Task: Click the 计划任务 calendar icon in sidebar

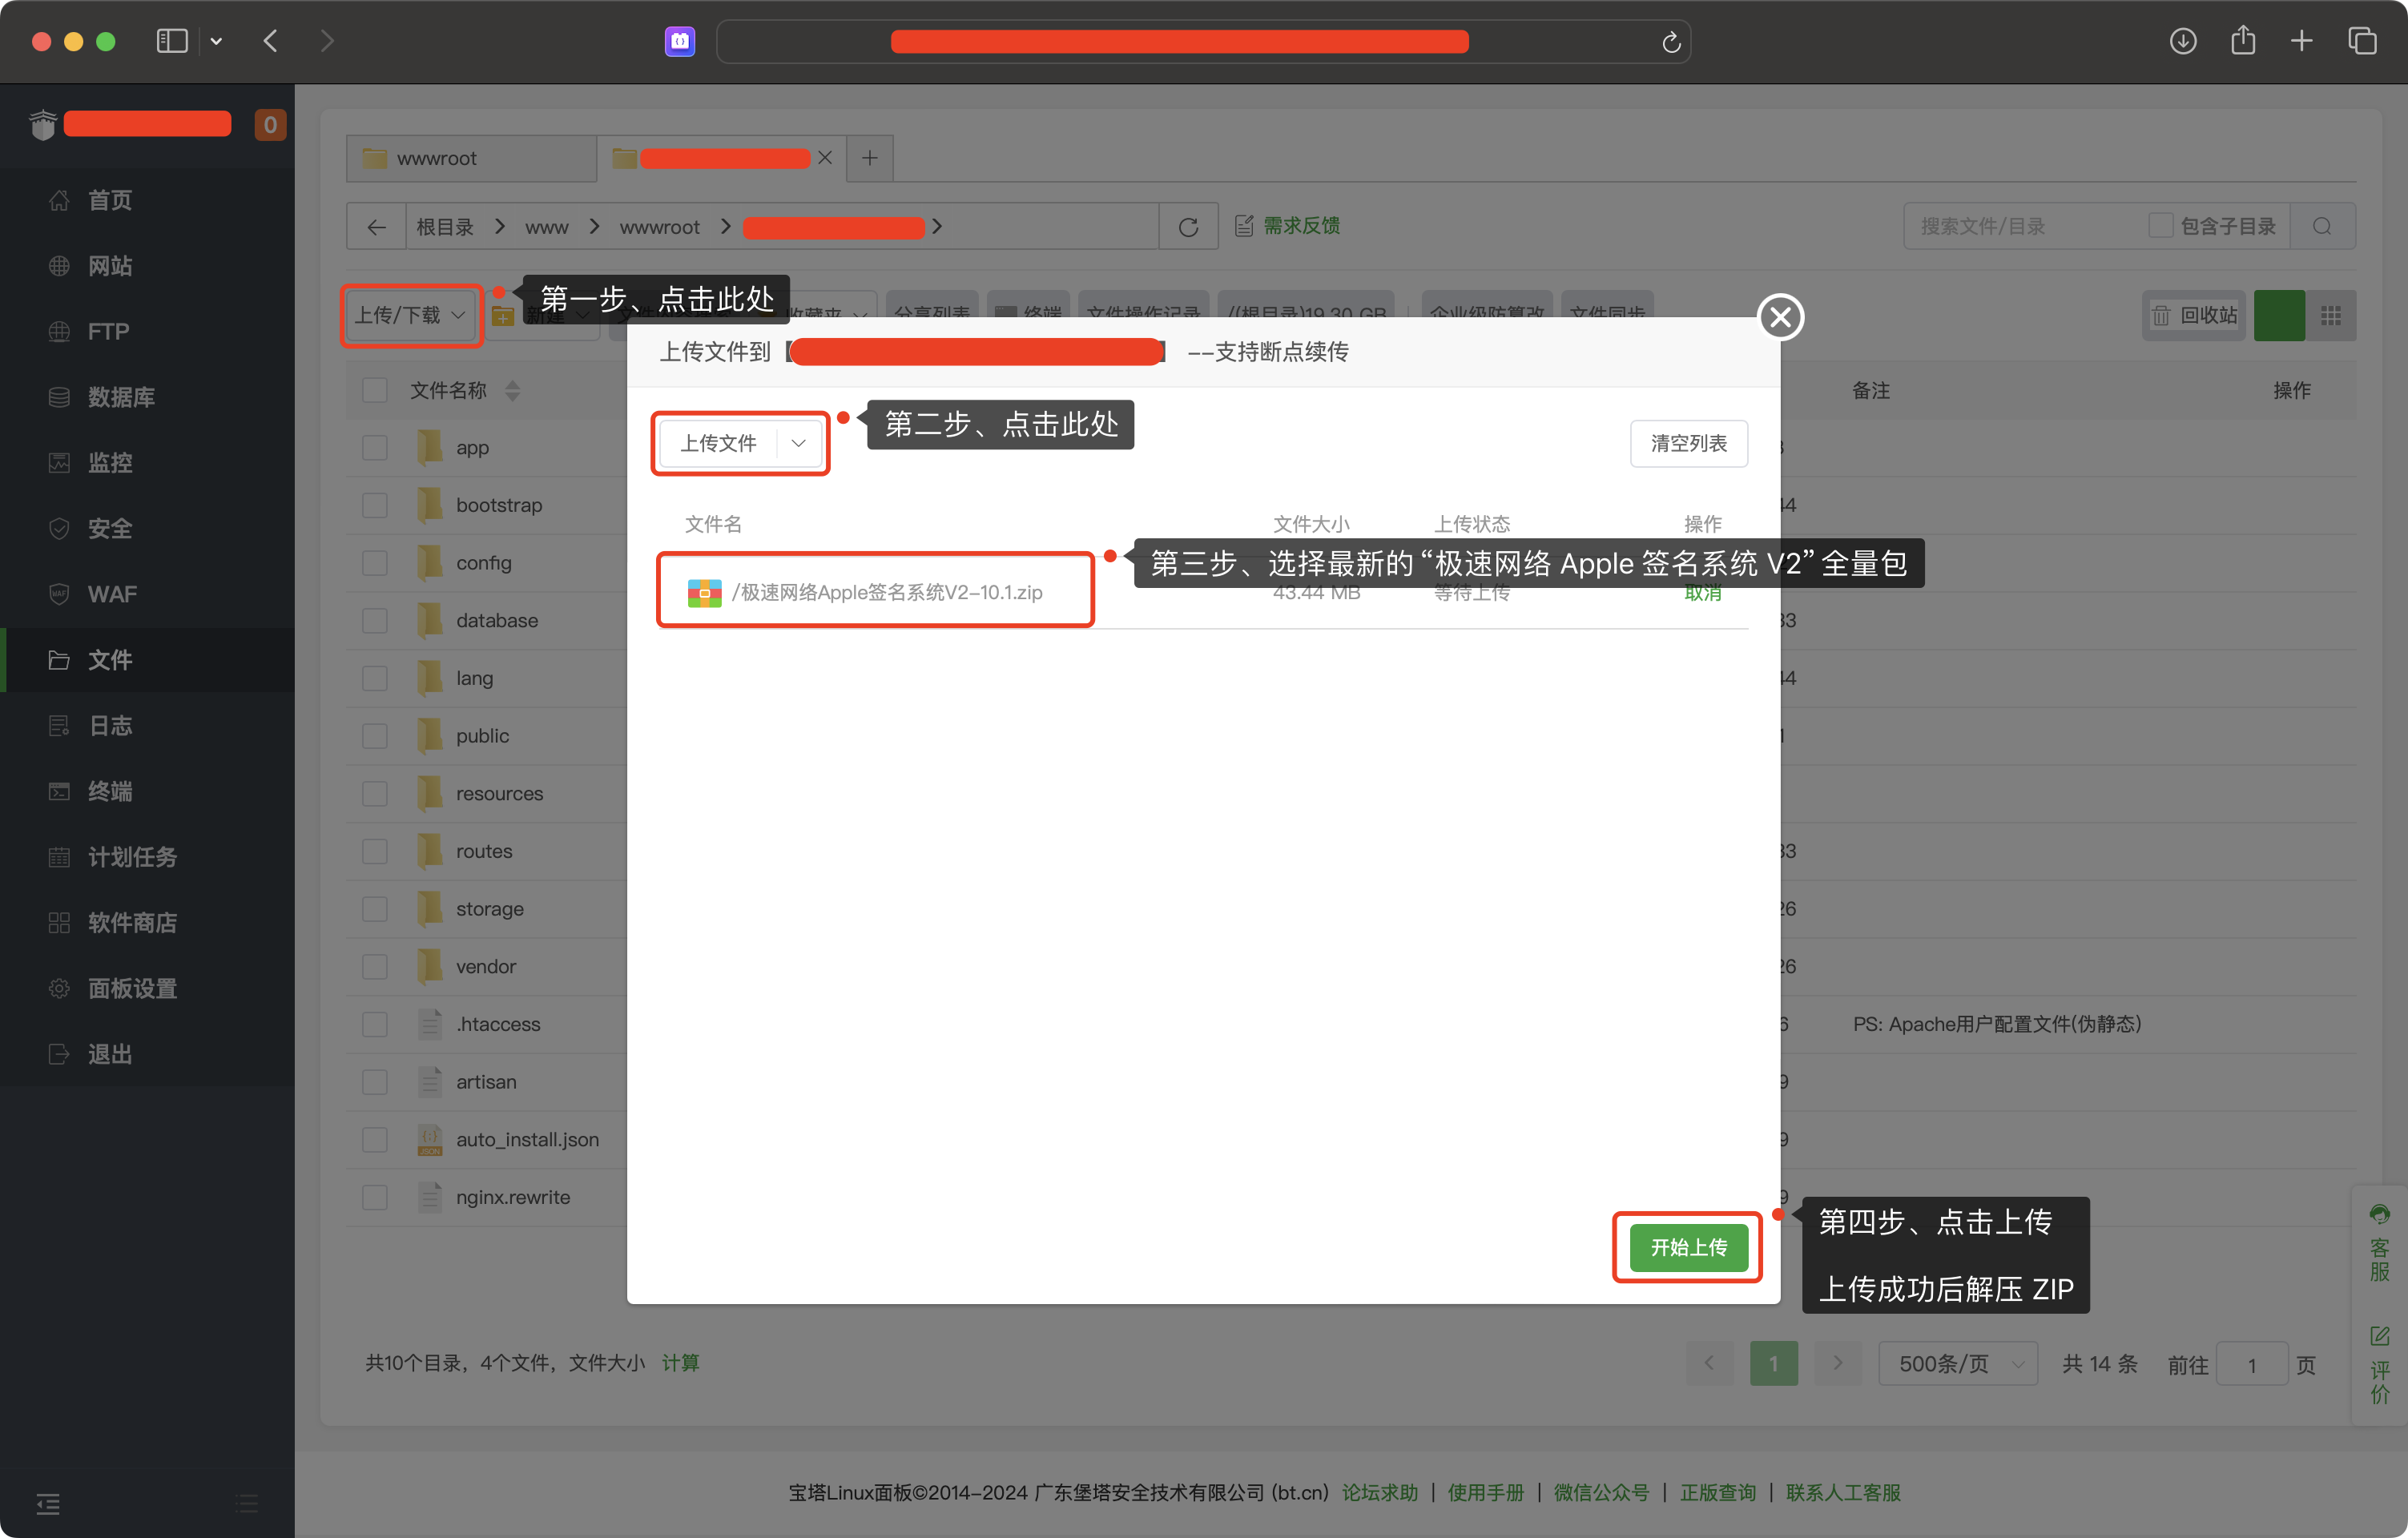Action: tap(59, 857)
